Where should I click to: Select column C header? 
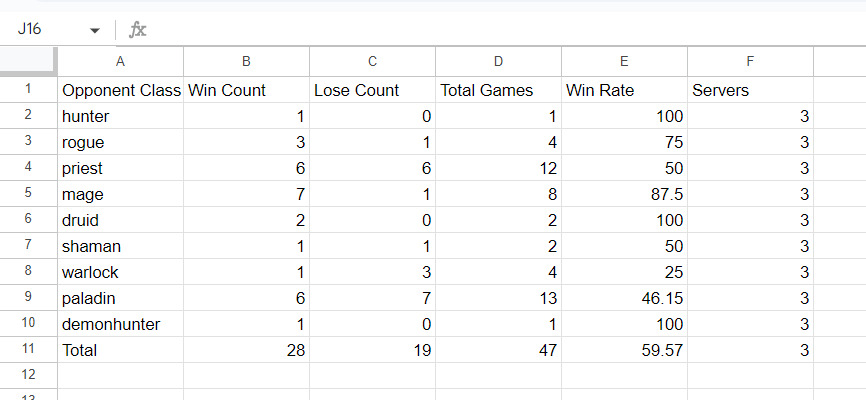coord(372,61)
